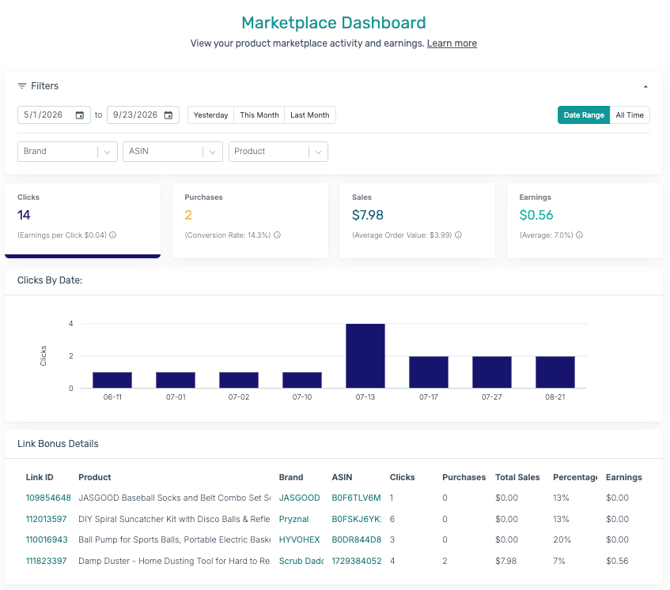The height and width of the screenshot is (590, 670).
Task: Click the Brand dropdown chevron arrow
Action: click(107, 152)
